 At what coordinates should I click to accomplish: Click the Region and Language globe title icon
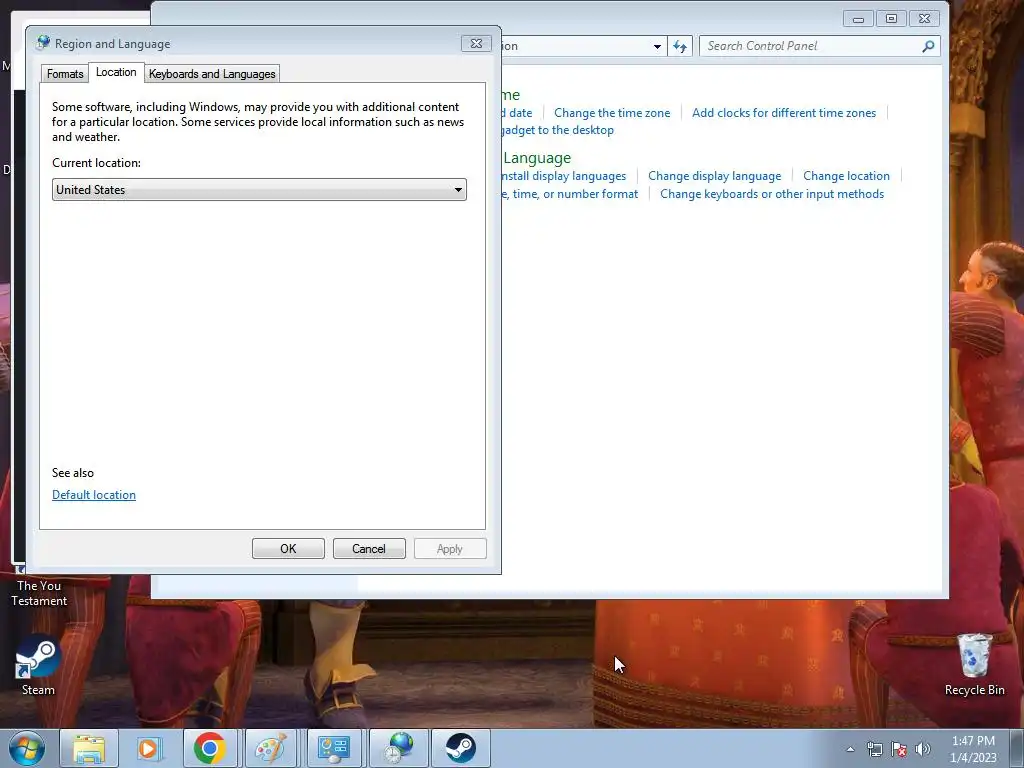pyautogui.click(x=43, y=43)
